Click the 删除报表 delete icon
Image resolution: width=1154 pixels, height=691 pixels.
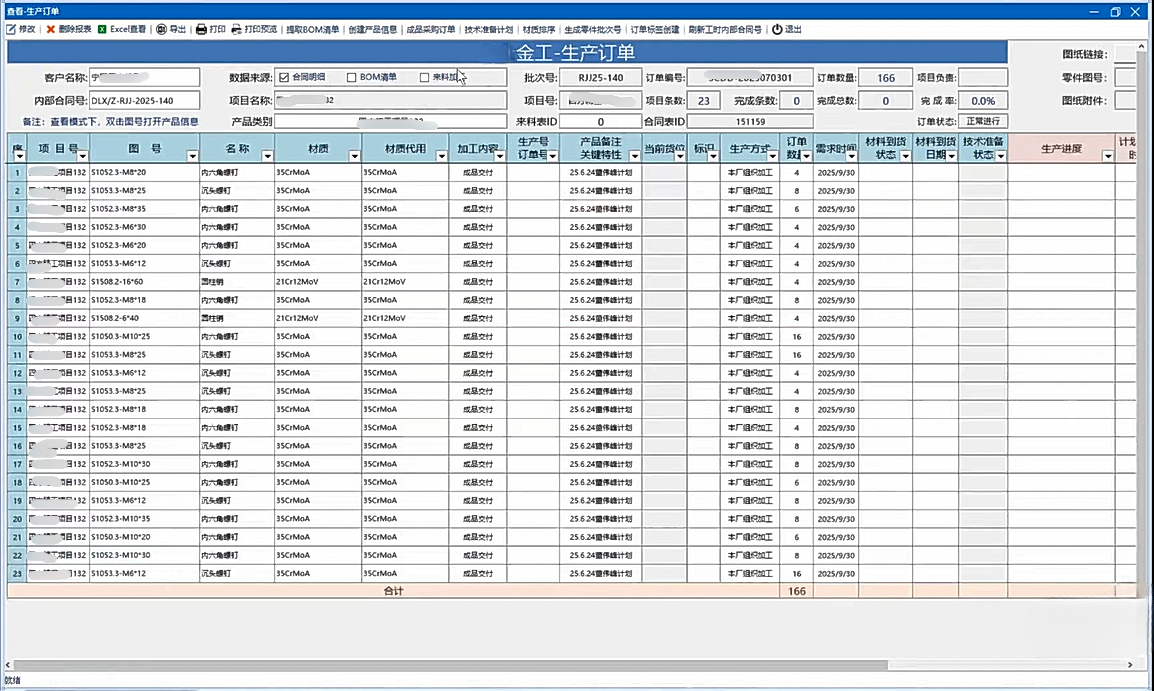[50, 30]
